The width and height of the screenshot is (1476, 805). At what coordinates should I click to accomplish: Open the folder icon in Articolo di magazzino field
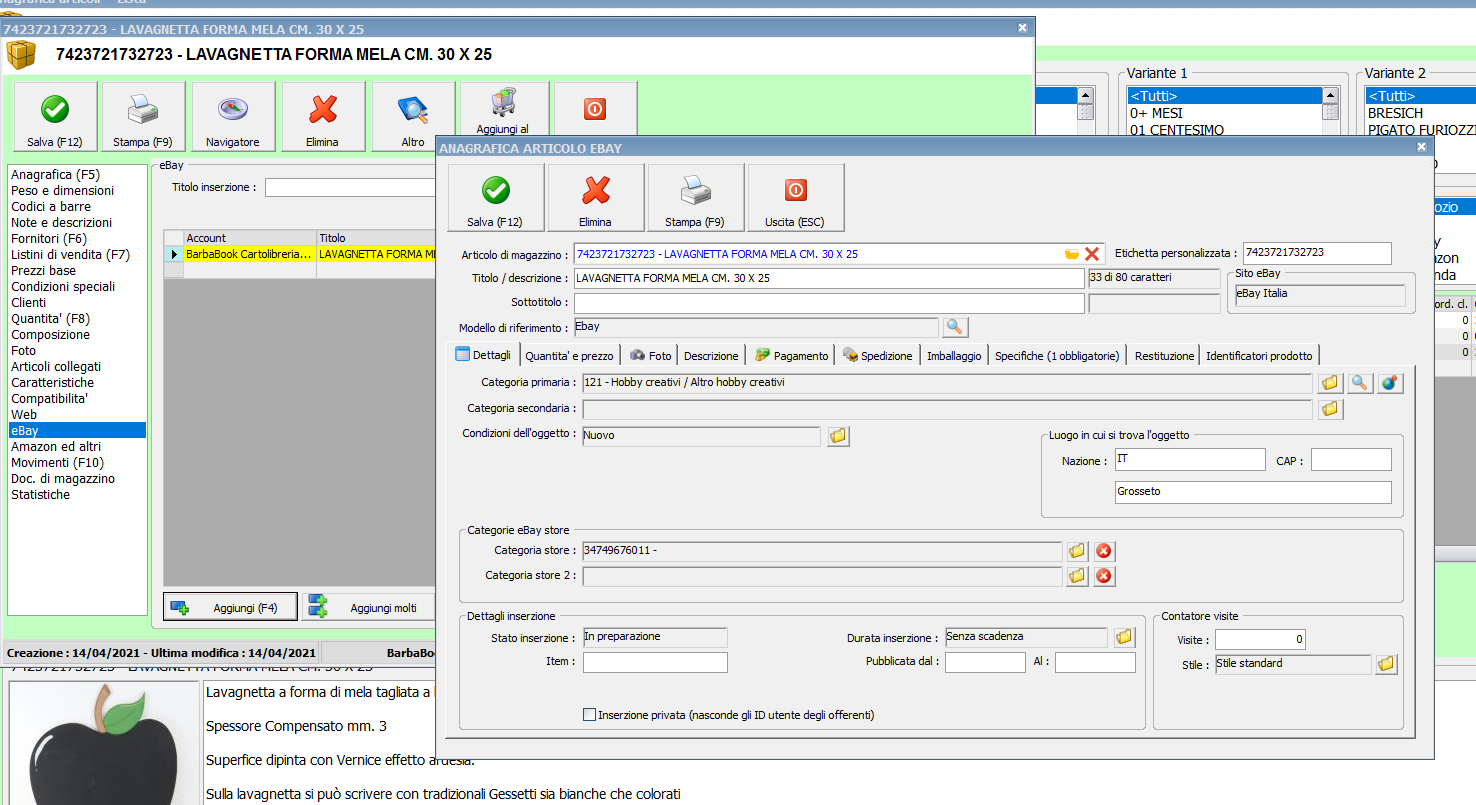(x=1072, y=254)
